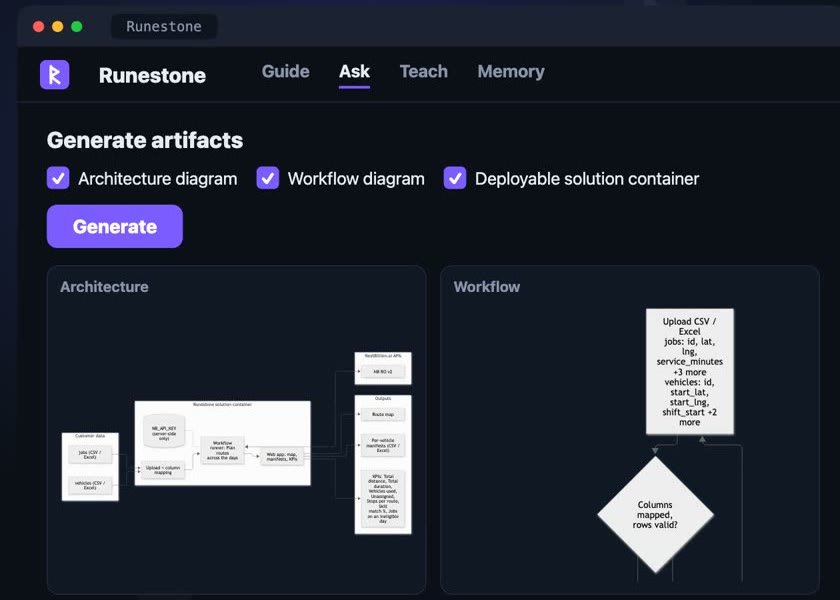Select the Per-vehicle manifests output node
Viewport: 840px width, 600px height.
[x=382, y=445]
